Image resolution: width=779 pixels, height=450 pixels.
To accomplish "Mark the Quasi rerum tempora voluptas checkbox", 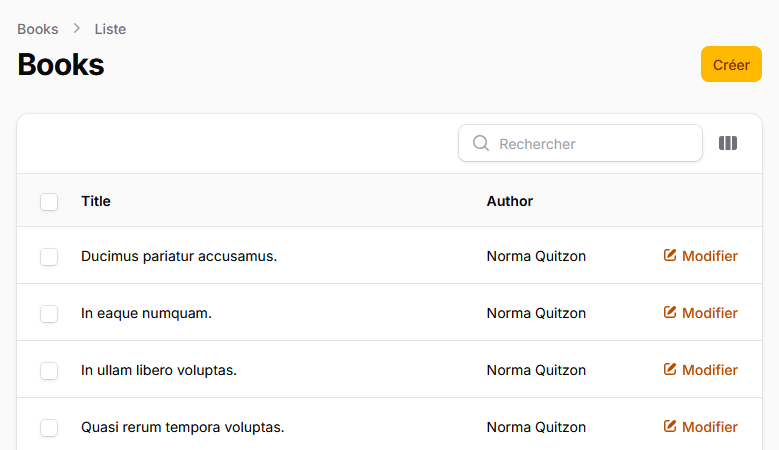I will tap(49, 428).
